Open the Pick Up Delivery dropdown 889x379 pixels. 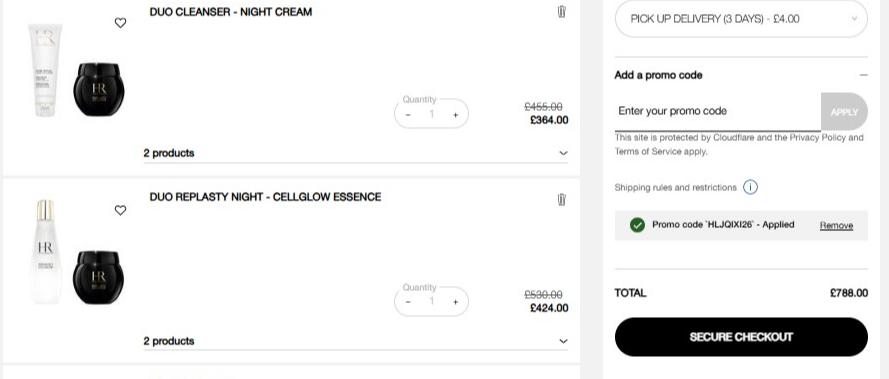741,19
